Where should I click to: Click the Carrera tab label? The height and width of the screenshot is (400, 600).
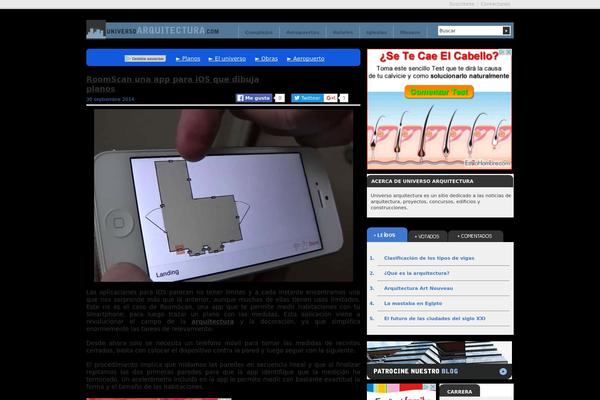pos(459,392)
